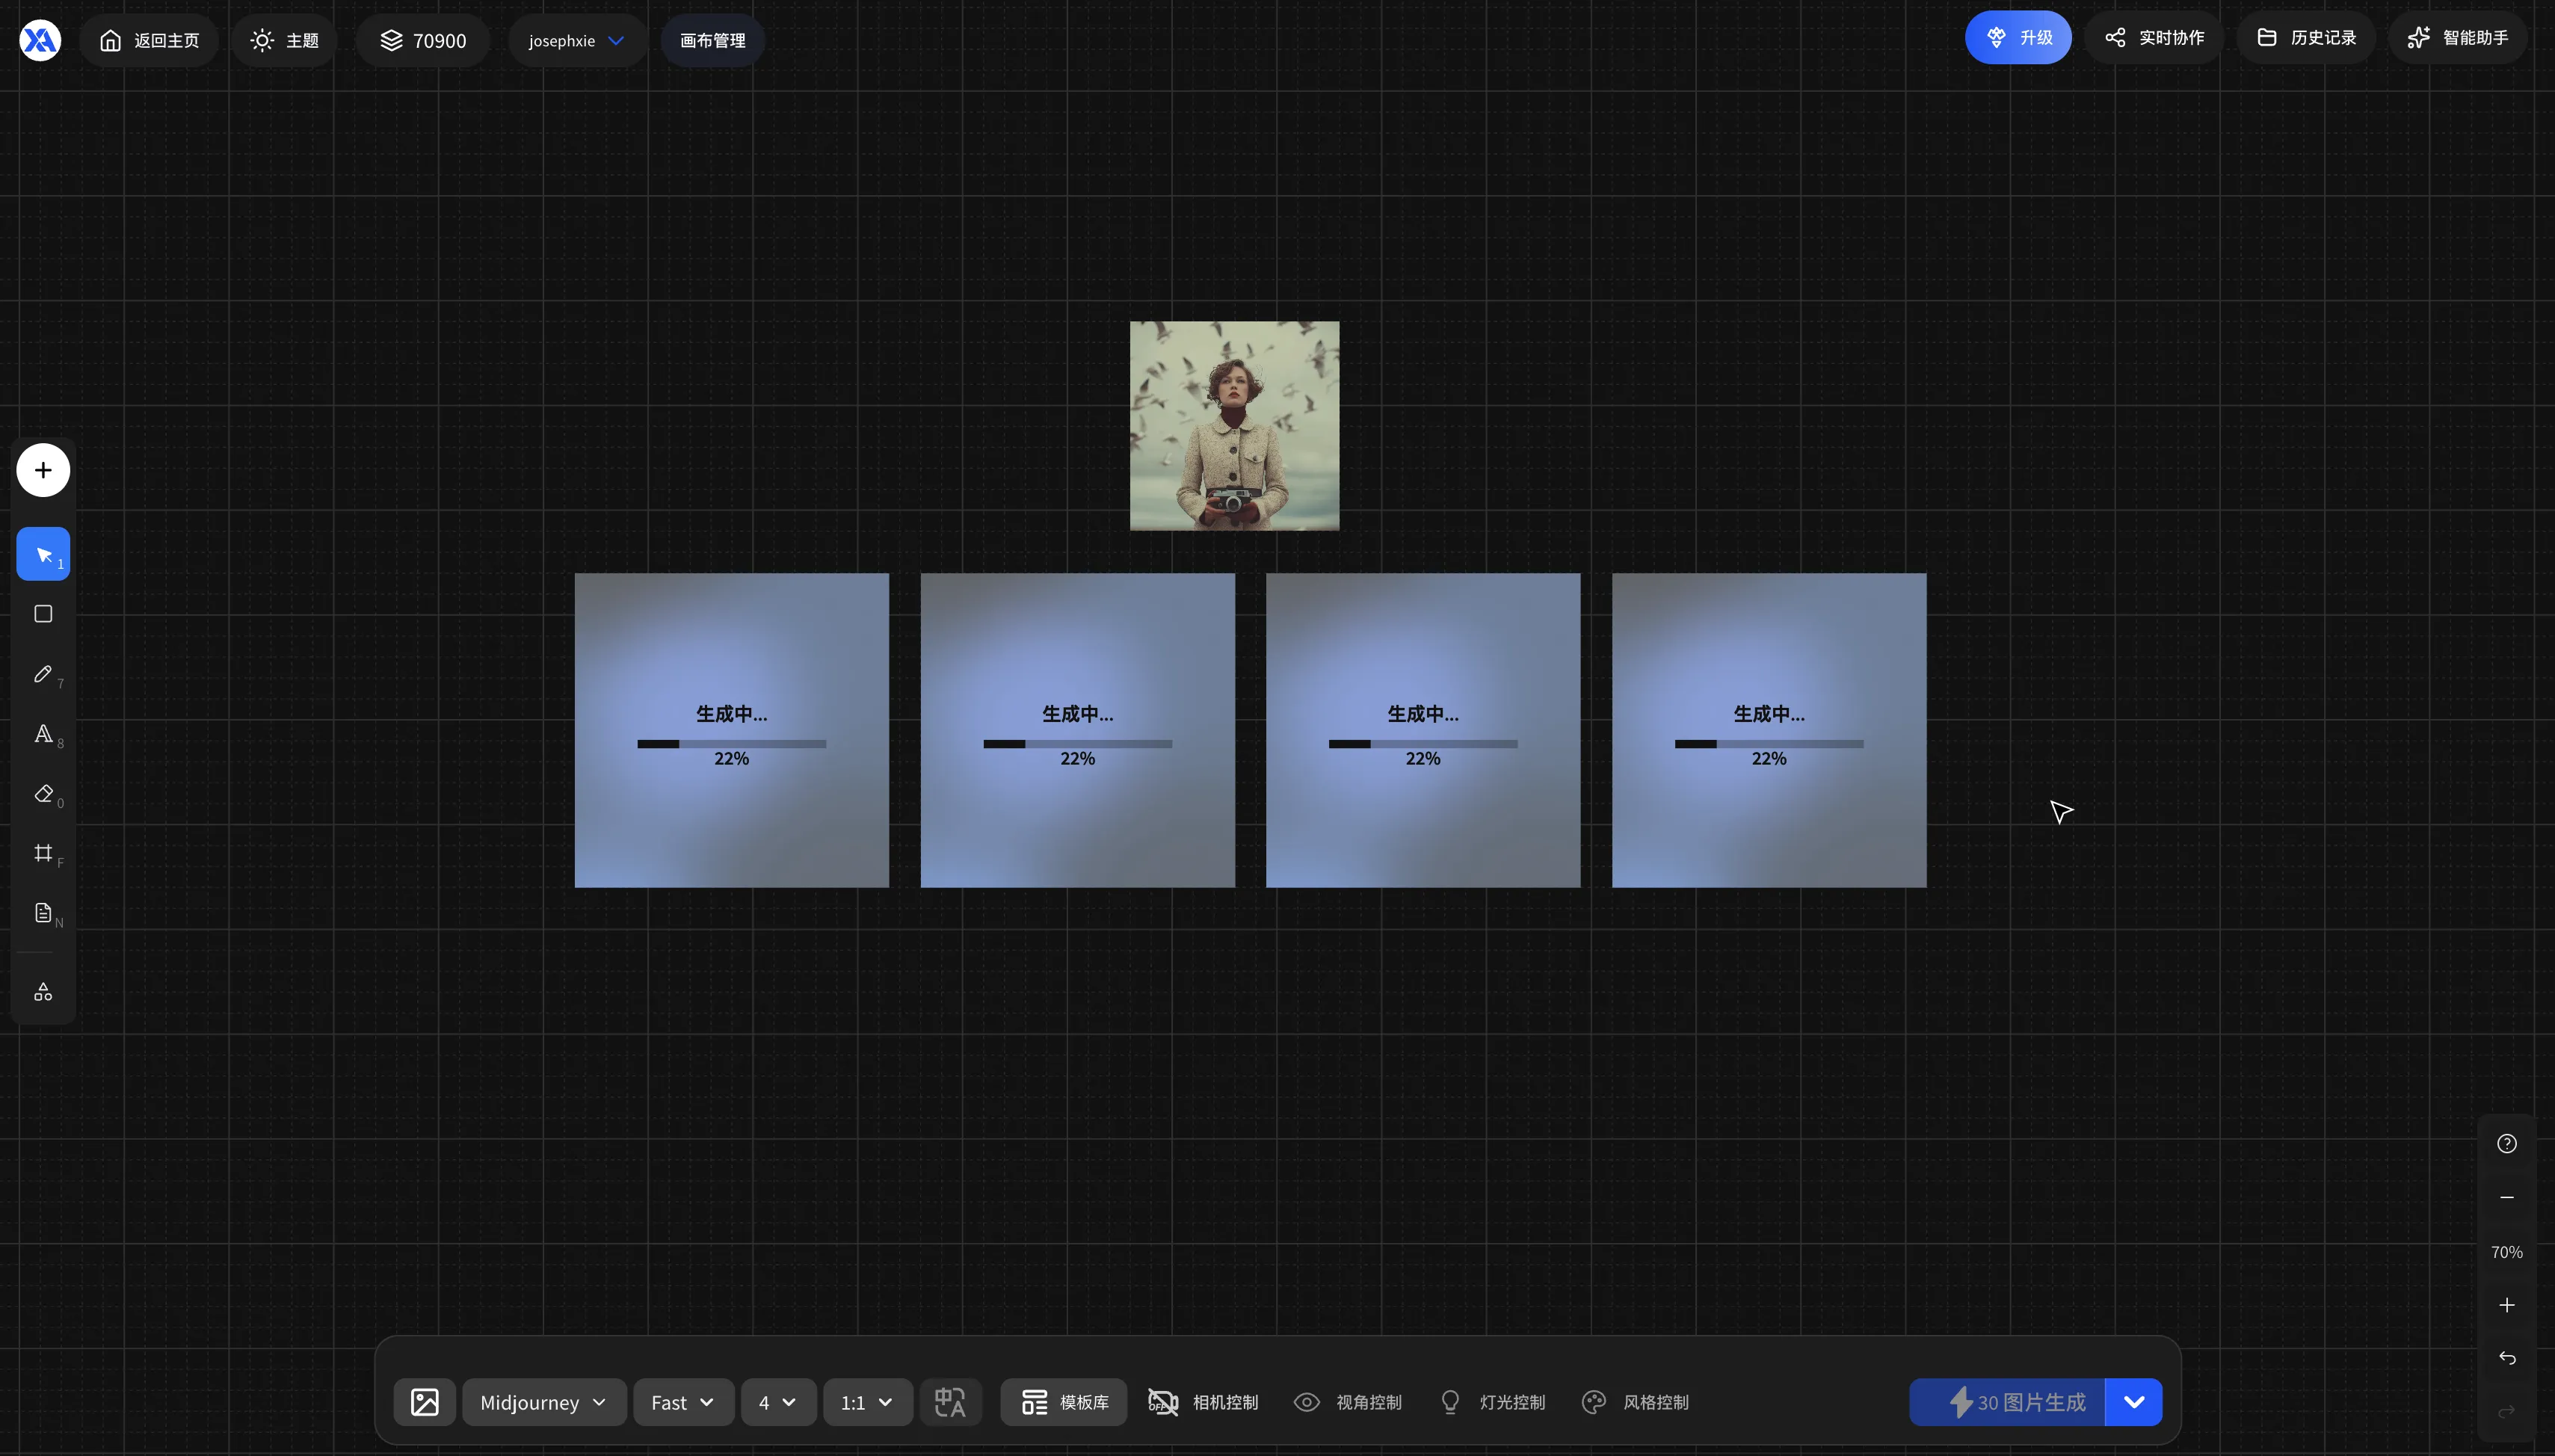
Task: Open the Fast speed dropdown
Action: [x=683, y=1402]
